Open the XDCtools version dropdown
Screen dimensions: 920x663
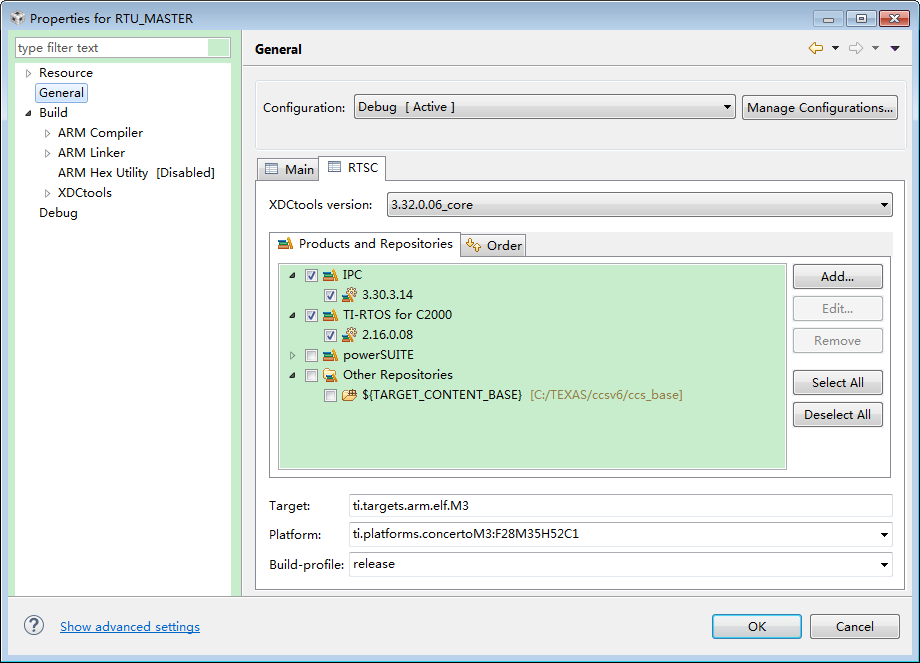pyautogui.click(x=640, y=205)
